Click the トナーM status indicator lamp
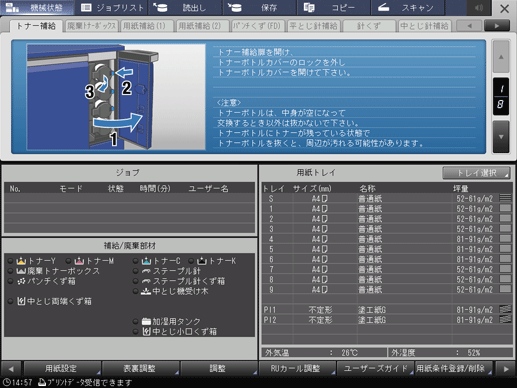517x388 pixels. click(x=68, y=261)
